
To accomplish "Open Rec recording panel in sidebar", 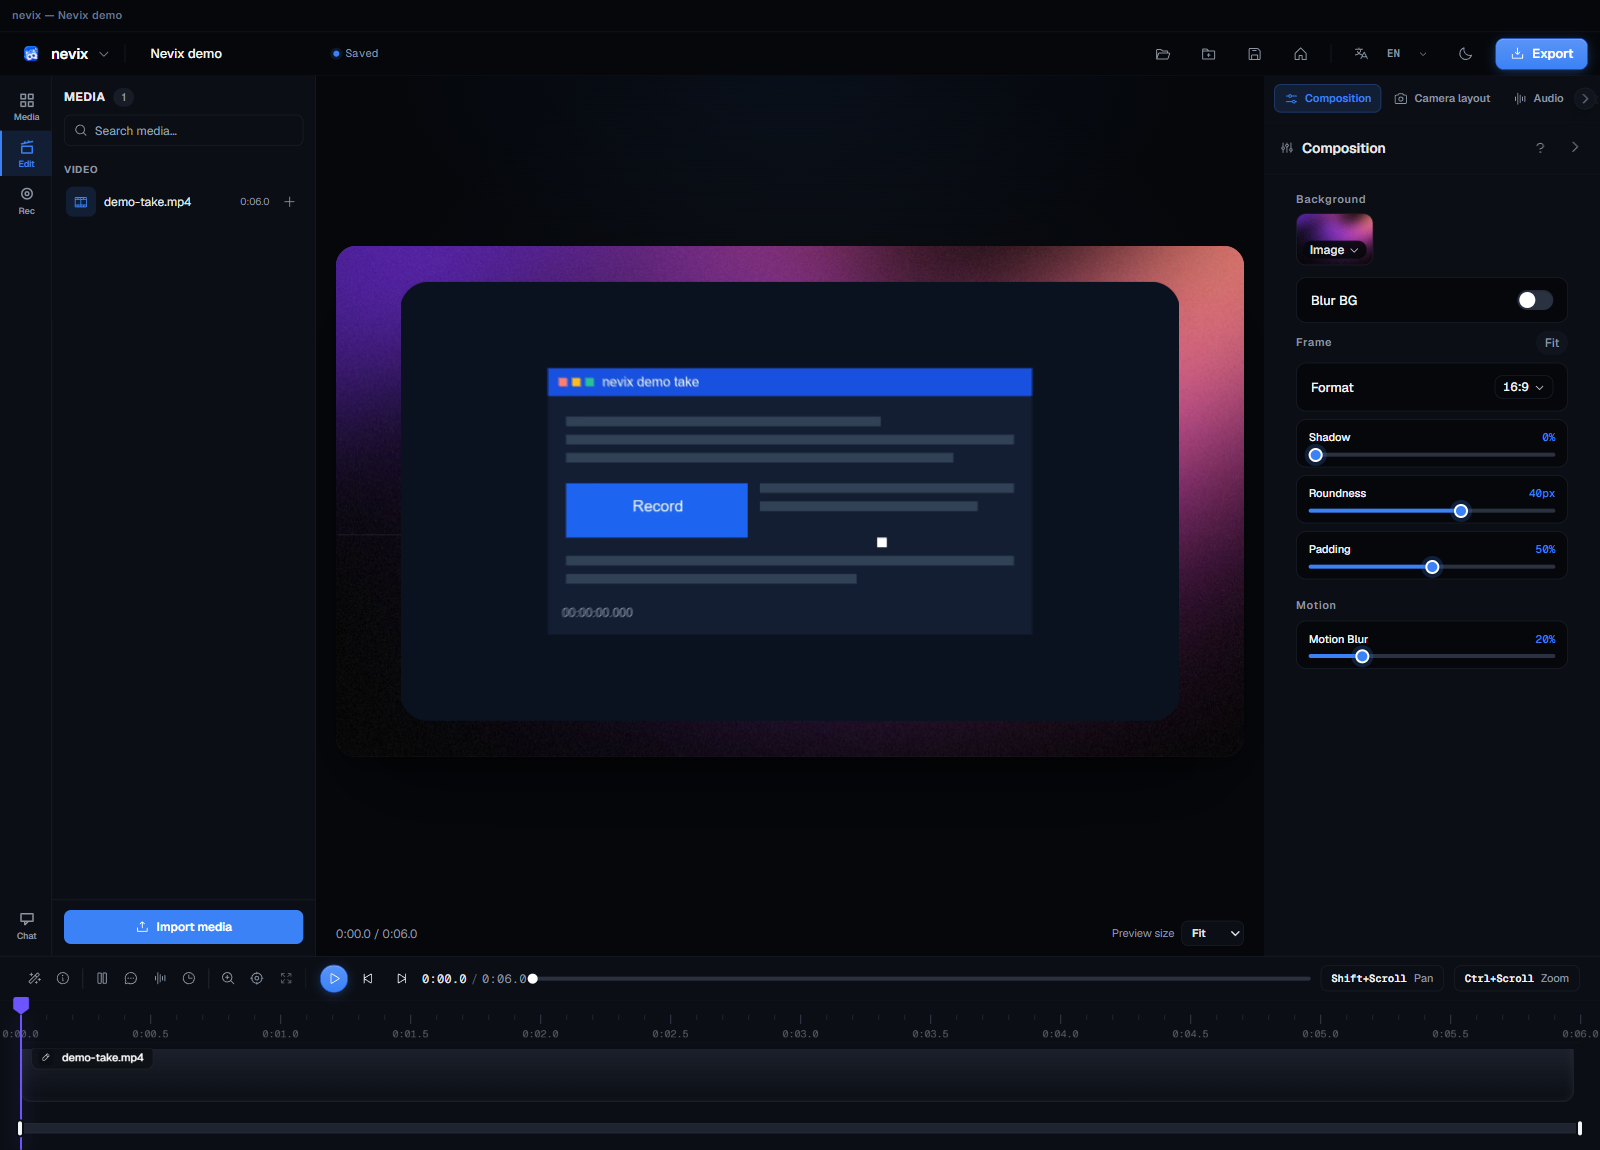I will tap(27, 200).
